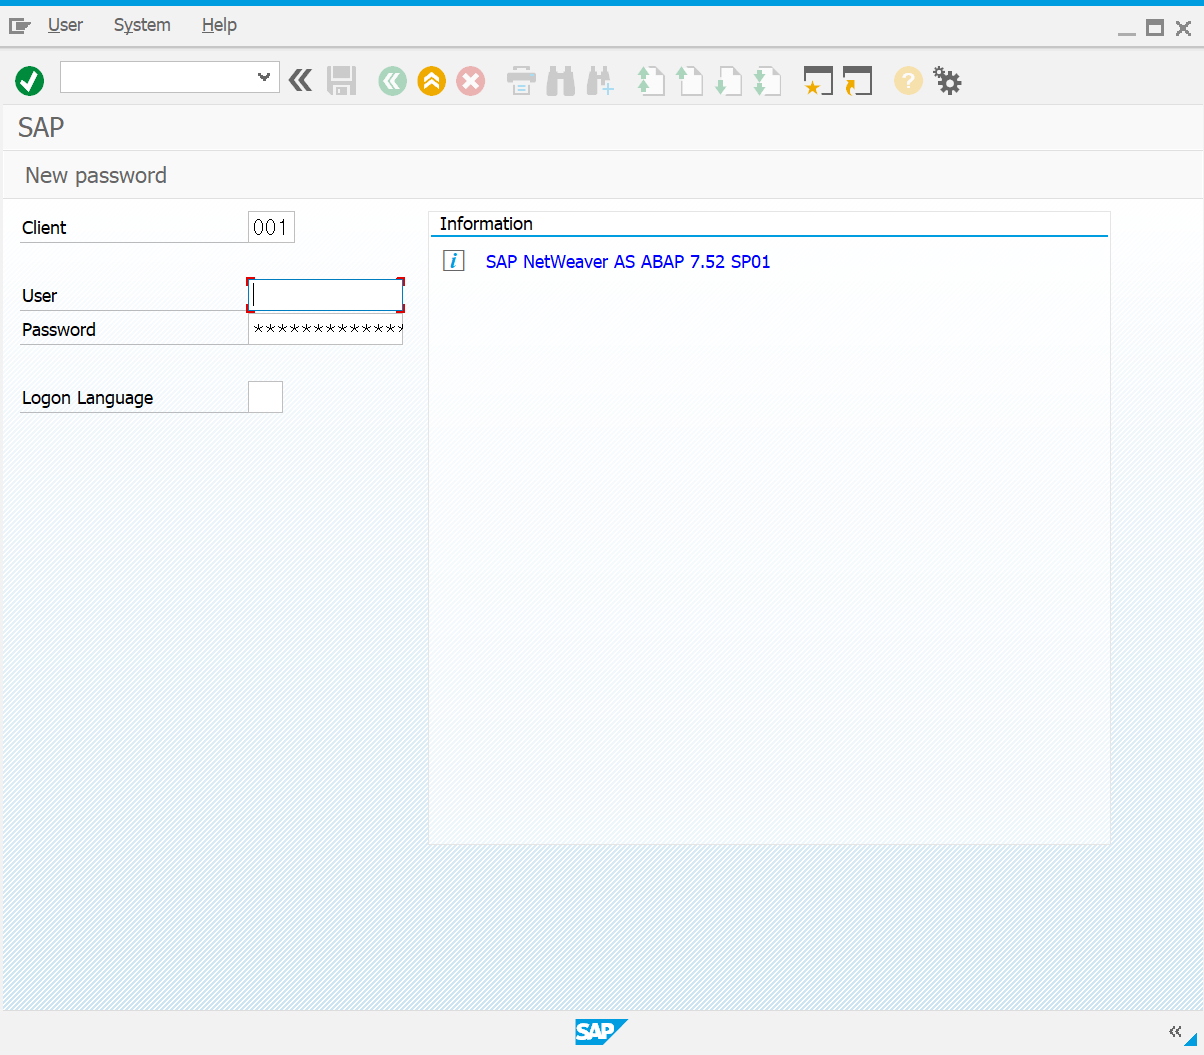Click the Client field showing 001
Viewport: 1204px width, 1055px height.
coord(271,227)
